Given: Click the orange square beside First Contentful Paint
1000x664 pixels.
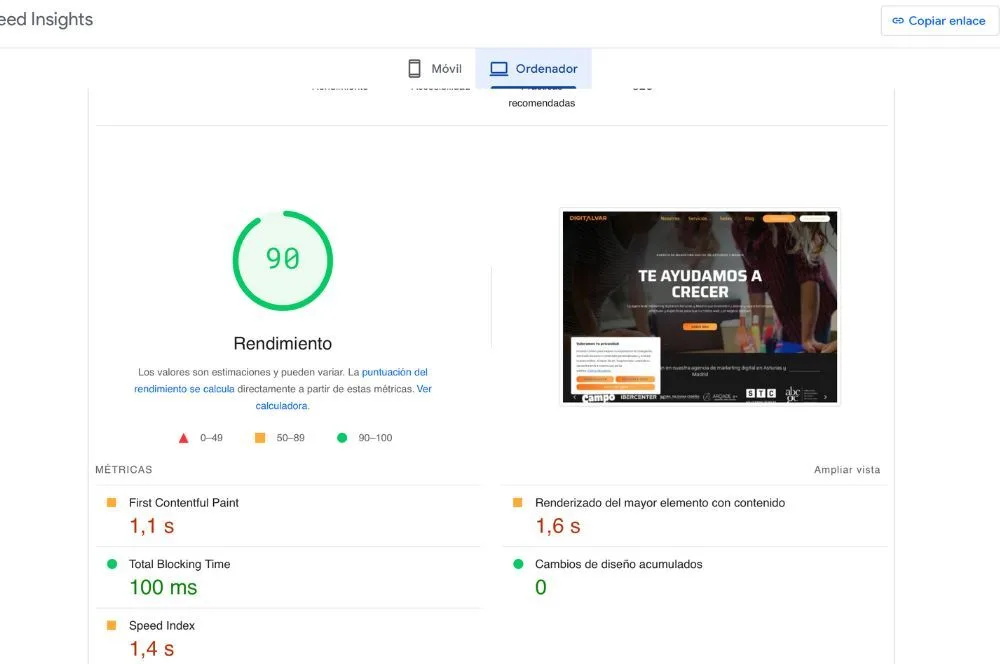Looking at the screenshot, I should click(112, 503).
